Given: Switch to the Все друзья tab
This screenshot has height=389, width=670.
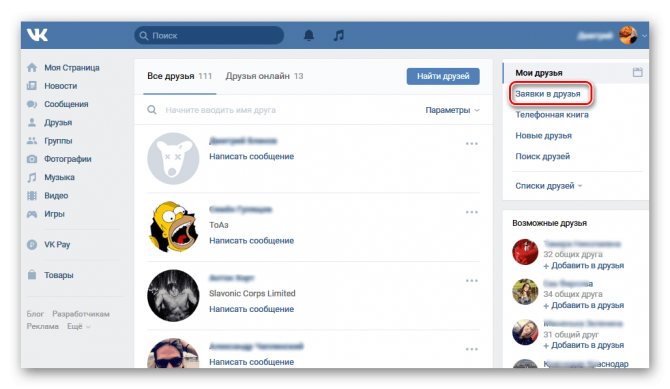Looking at the screenshot, I should tap(179, 76).
